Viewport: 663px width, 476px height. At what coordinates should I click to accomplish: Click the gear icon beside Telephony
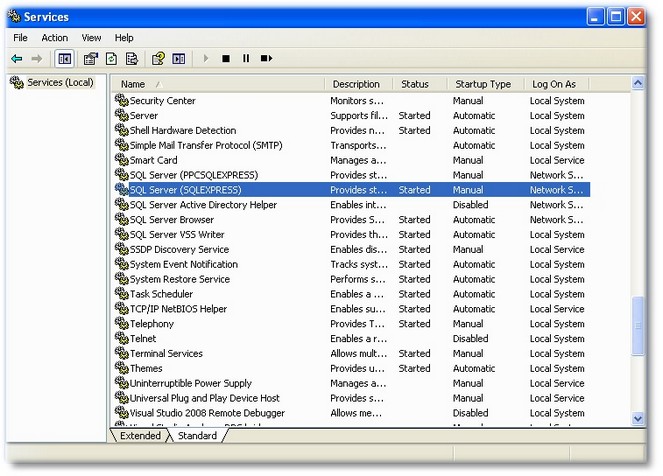(122, 324)
